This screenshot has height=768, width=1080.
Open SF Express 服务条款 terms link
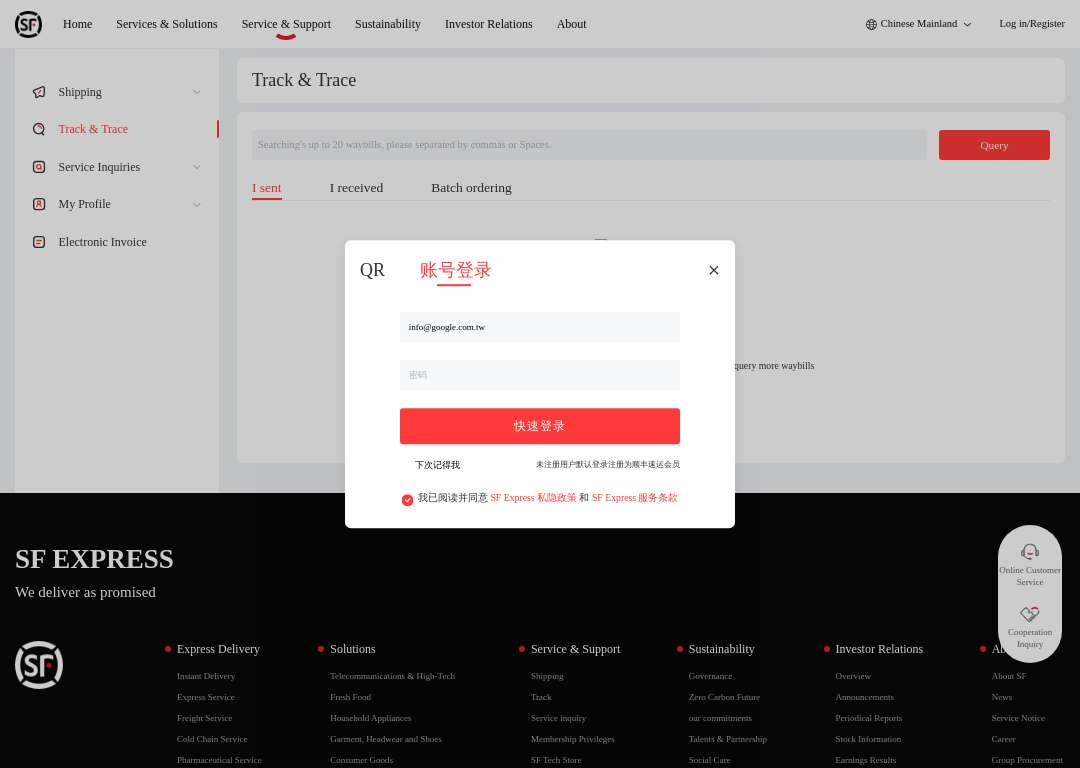[x=634, y=498]
